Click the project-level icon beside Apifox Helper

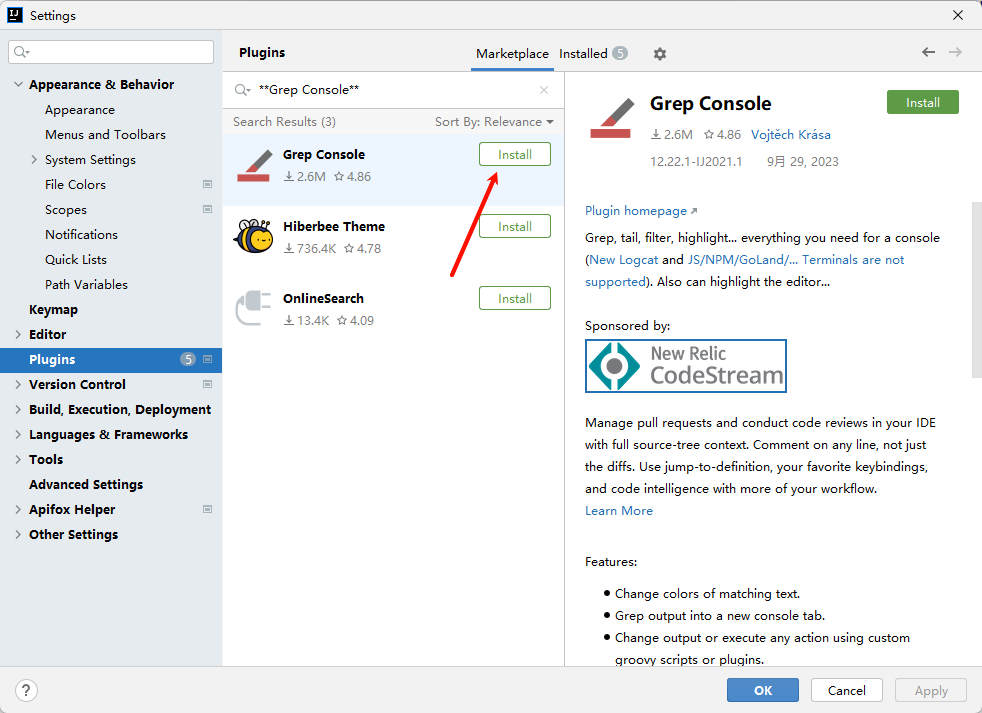click(207, 509)
